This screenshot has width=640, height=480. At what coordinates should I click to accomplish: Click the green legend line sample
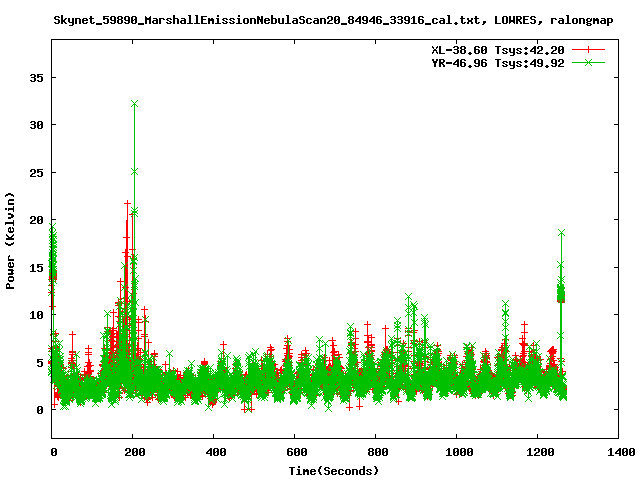[588, 62]
